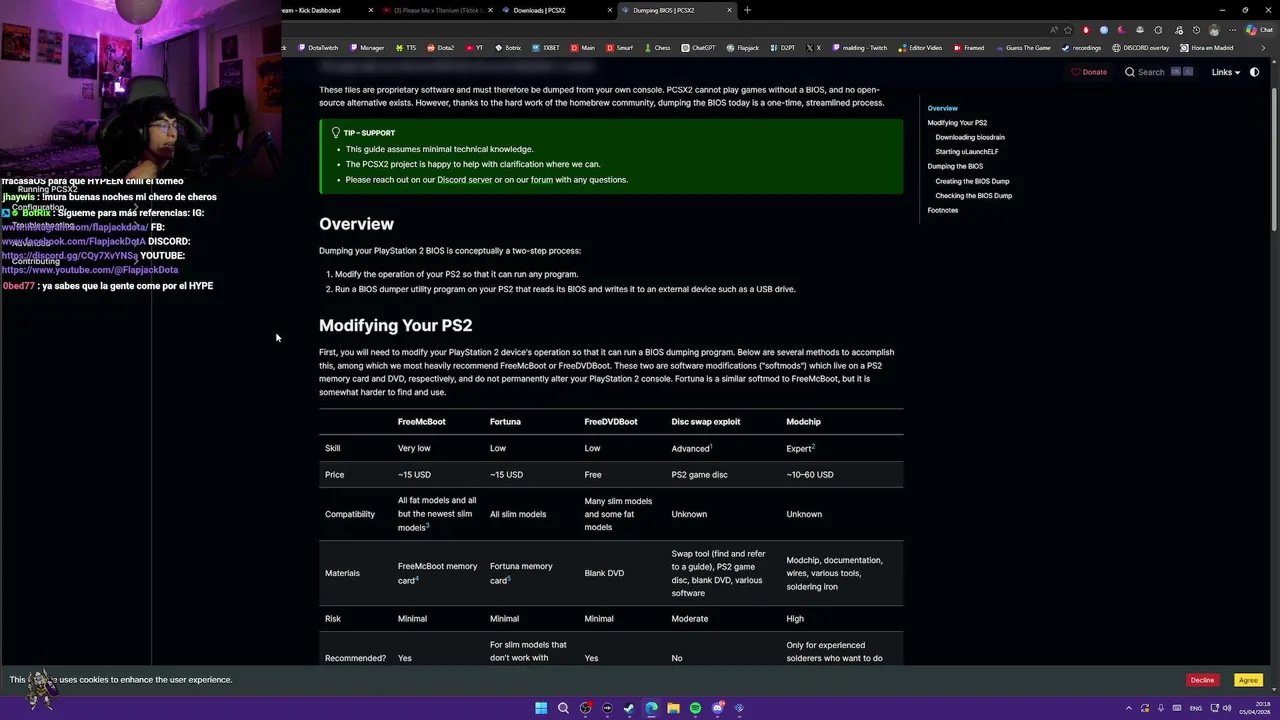The image size is (1280, 720).
Task: Open the forum link in tip box
Action: point(541,180)
